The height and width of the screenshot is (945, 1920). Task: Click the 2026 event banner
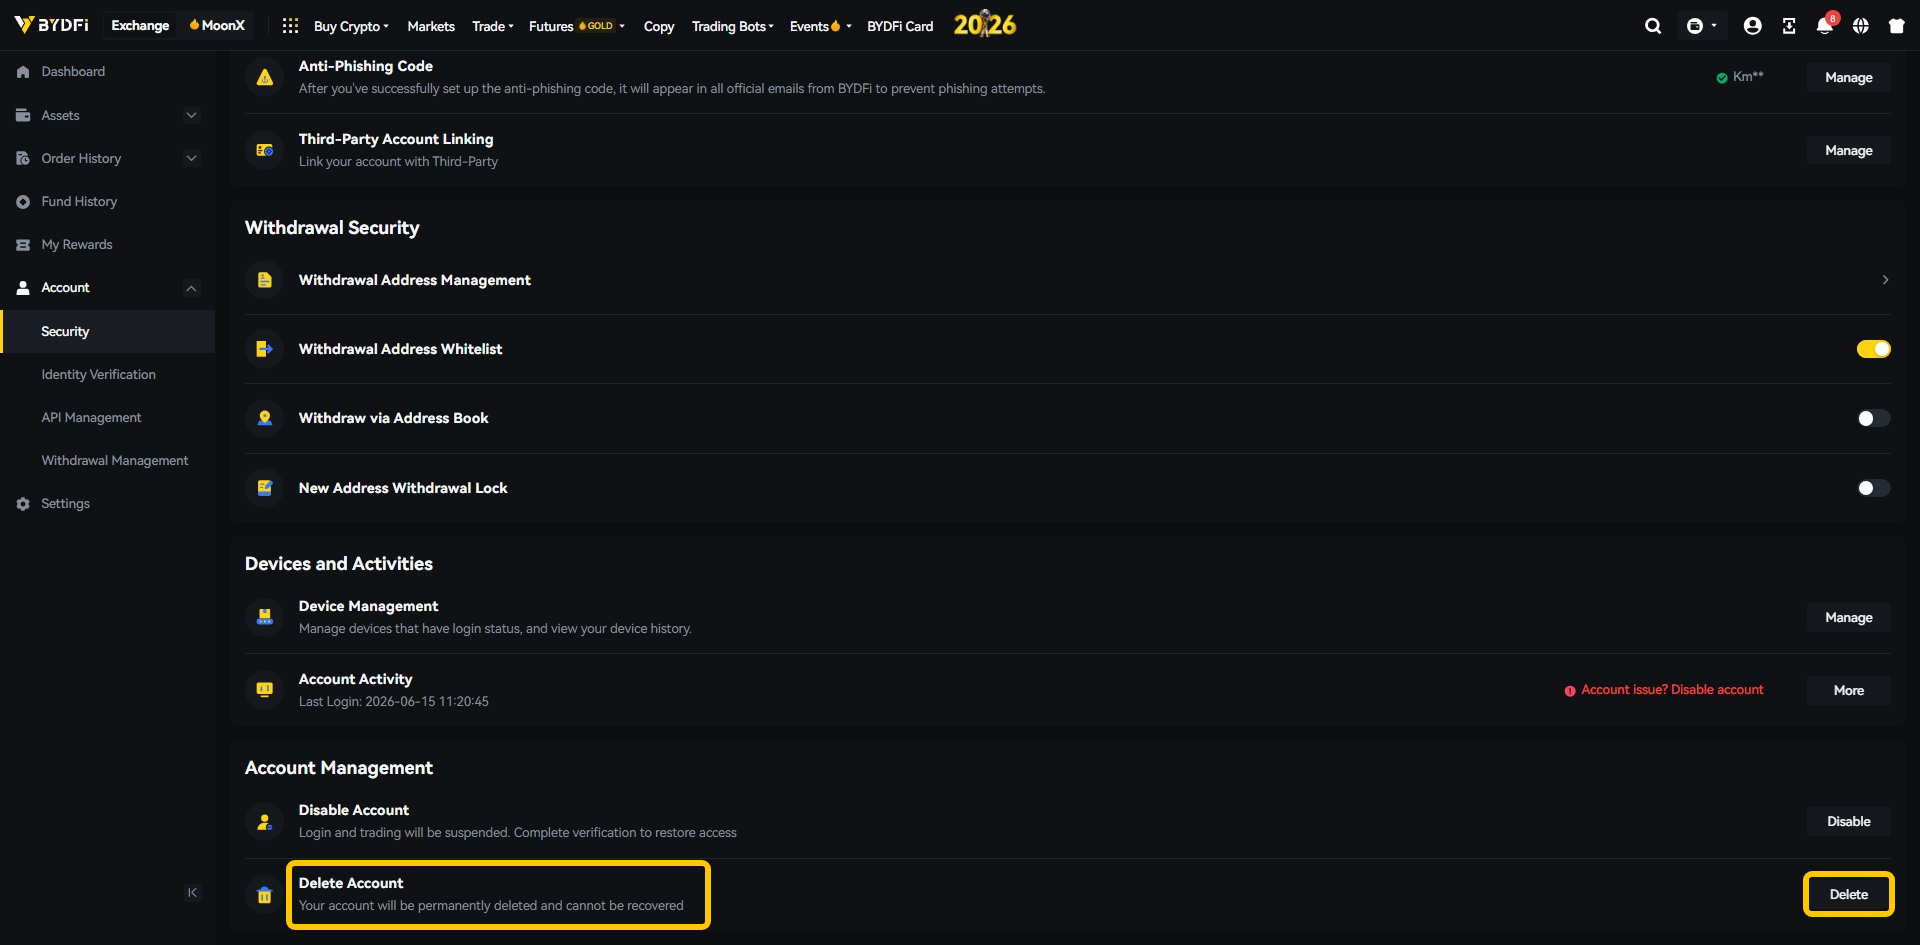(x=985, y=25)
